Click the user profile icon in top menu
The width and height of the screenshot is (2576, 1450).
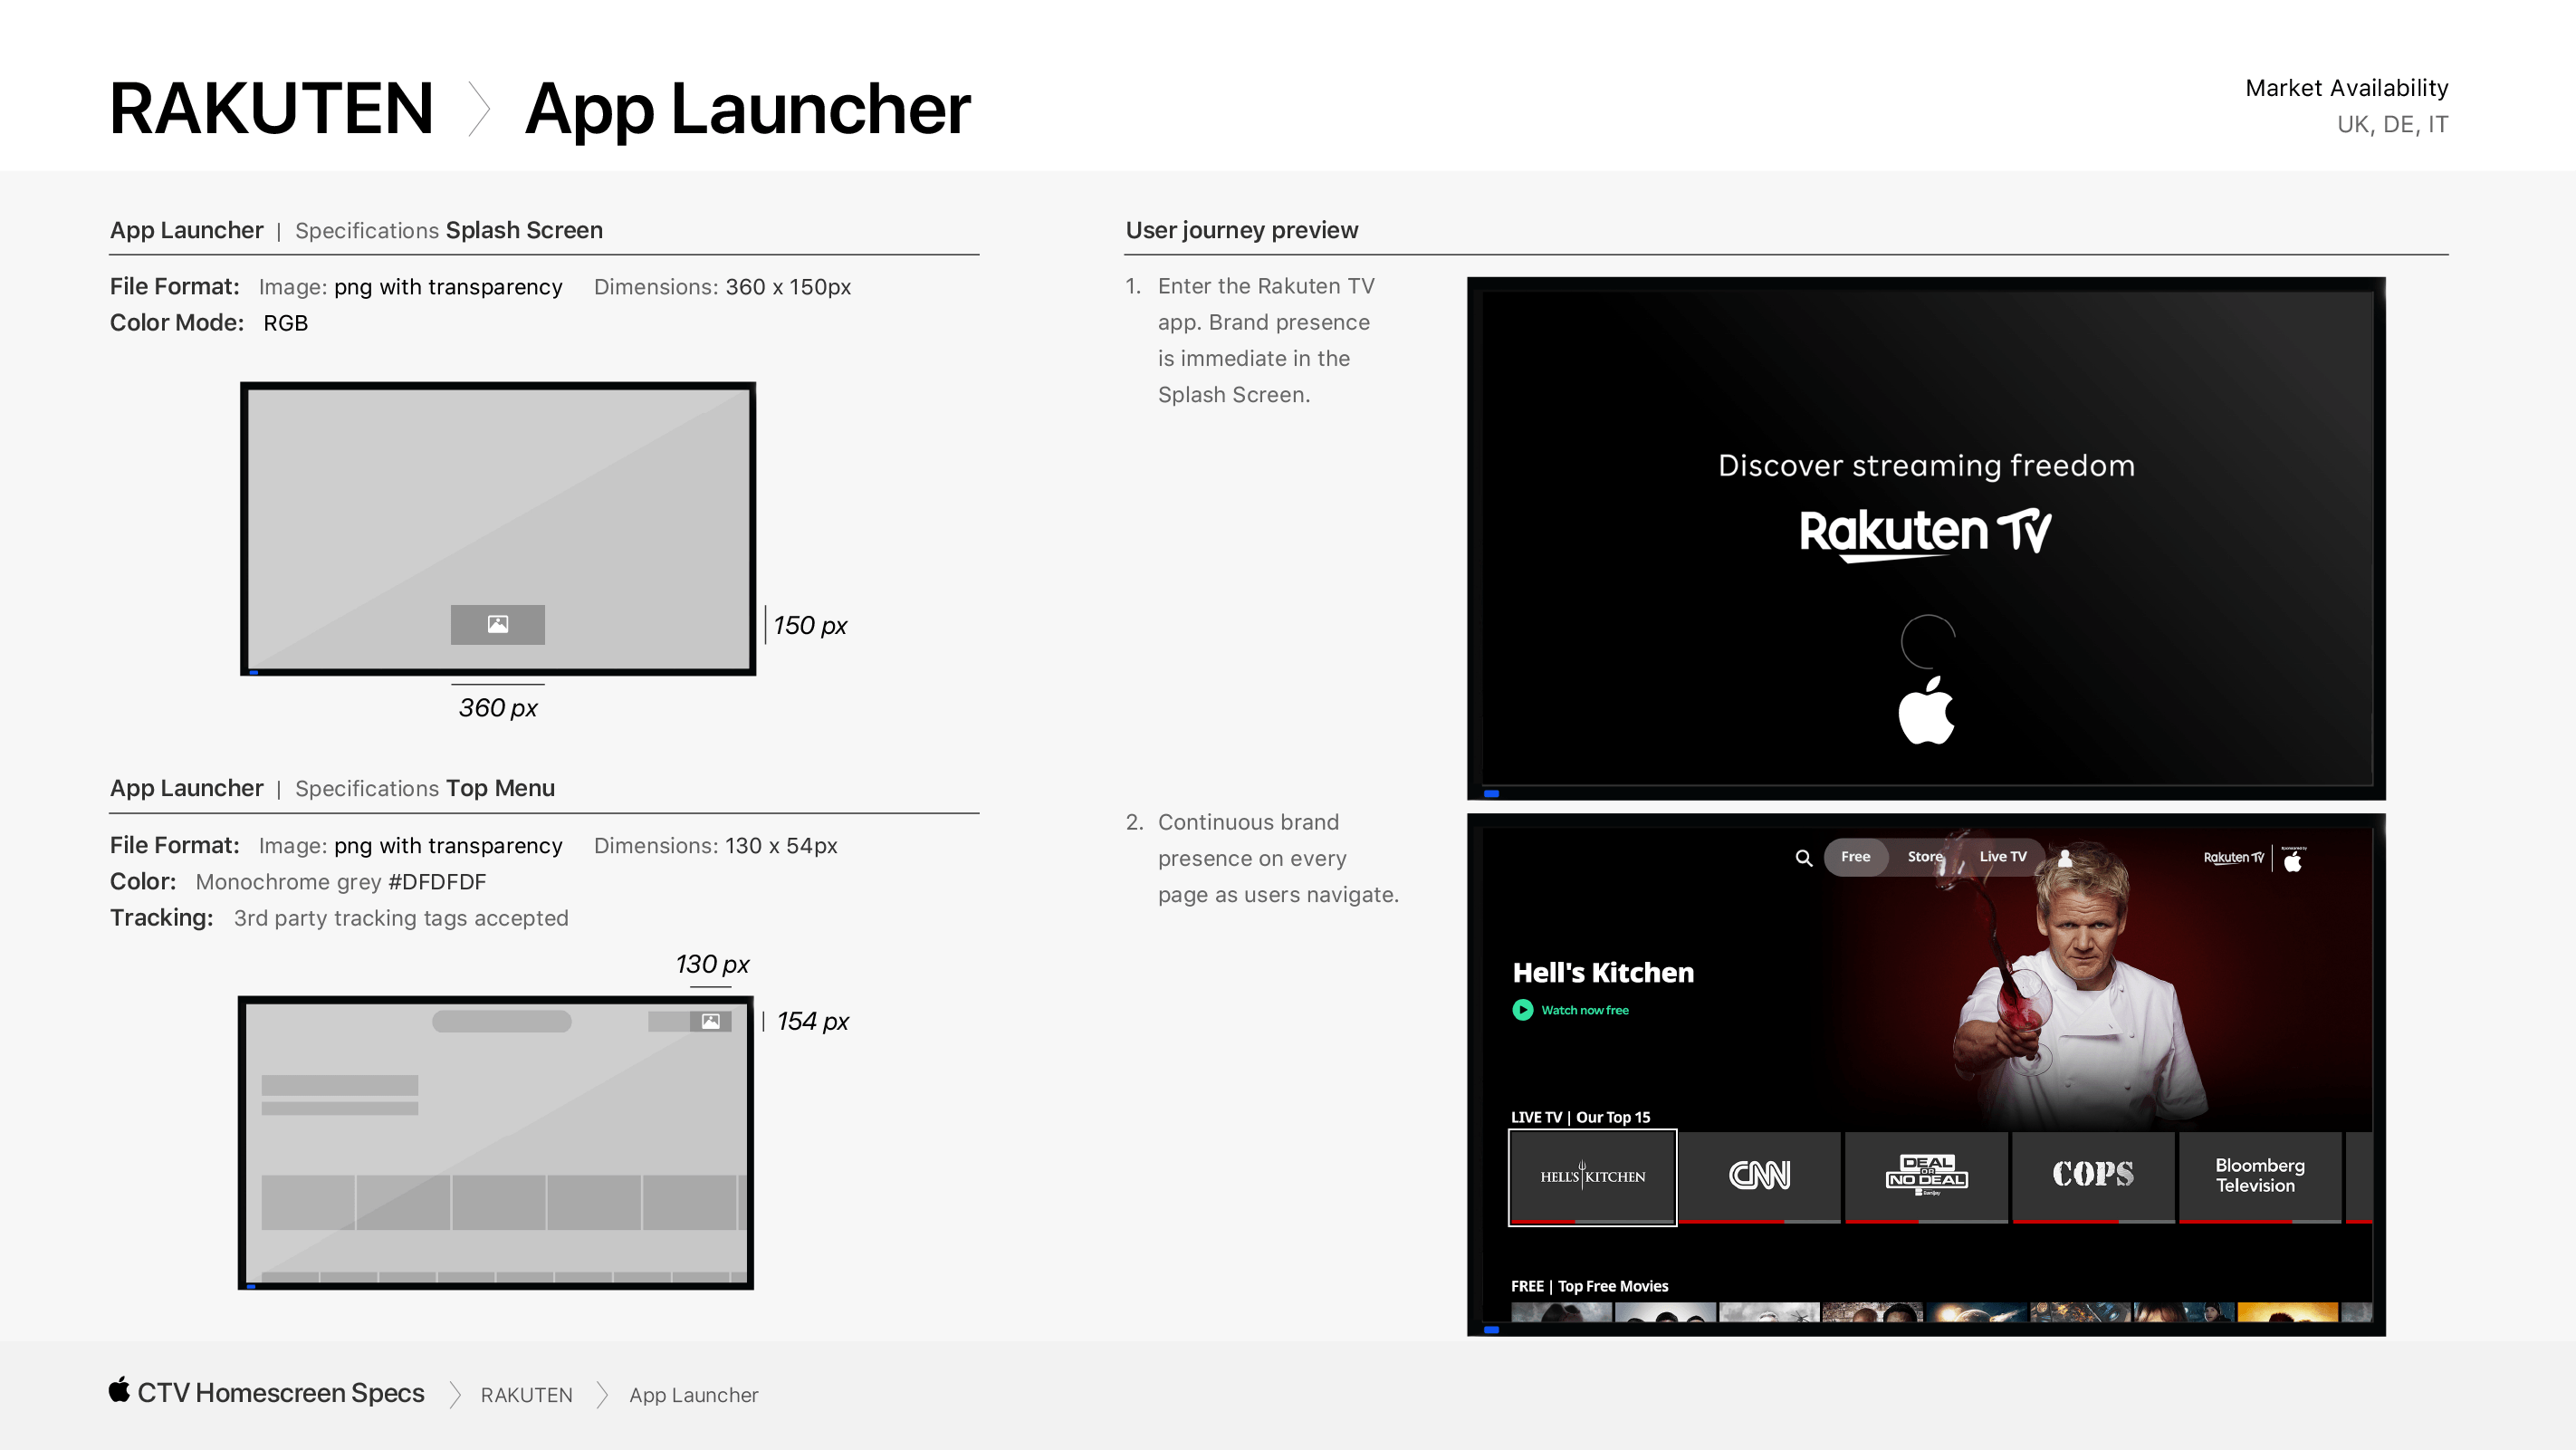[2065, 858]
